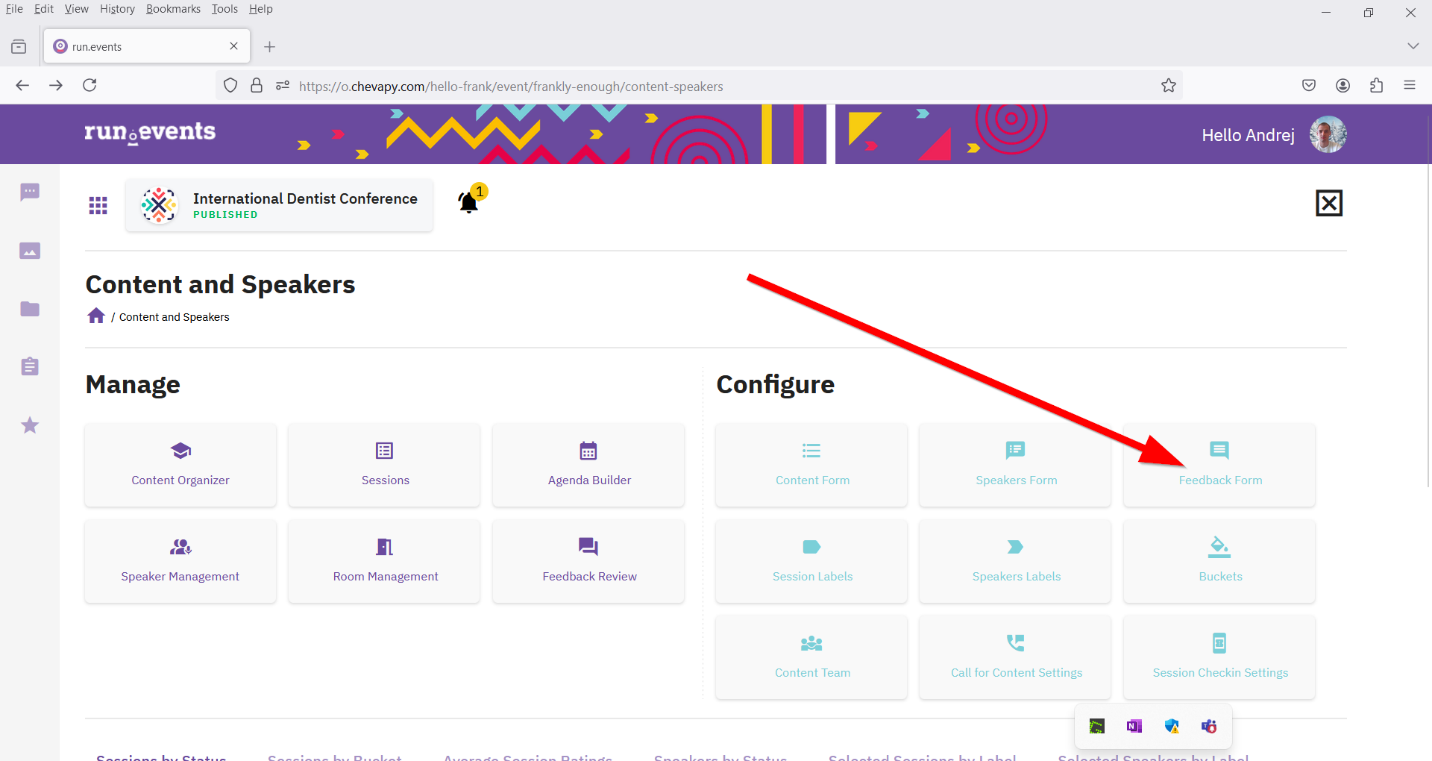The width and height of the screenshot is (1432, 761).
Task: Open the Buckets configuration
Action: pos(1220,561)
